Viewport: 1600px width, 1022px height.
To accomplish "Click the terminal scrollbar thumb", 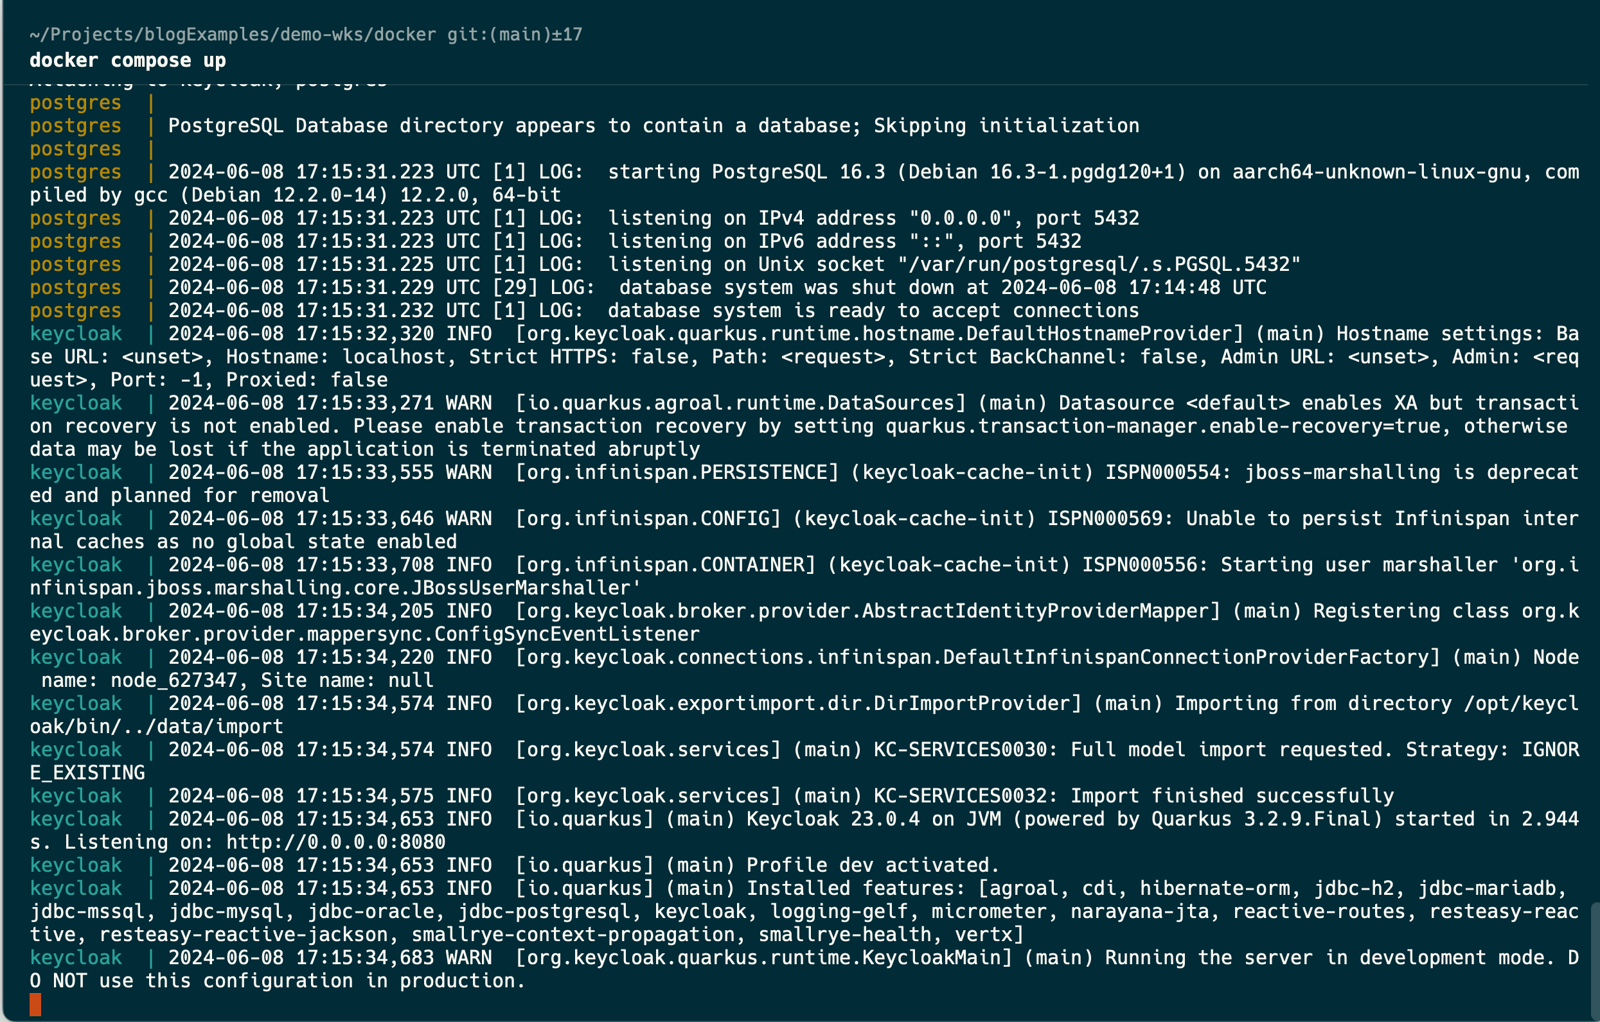I will [x=1595, y=960].
